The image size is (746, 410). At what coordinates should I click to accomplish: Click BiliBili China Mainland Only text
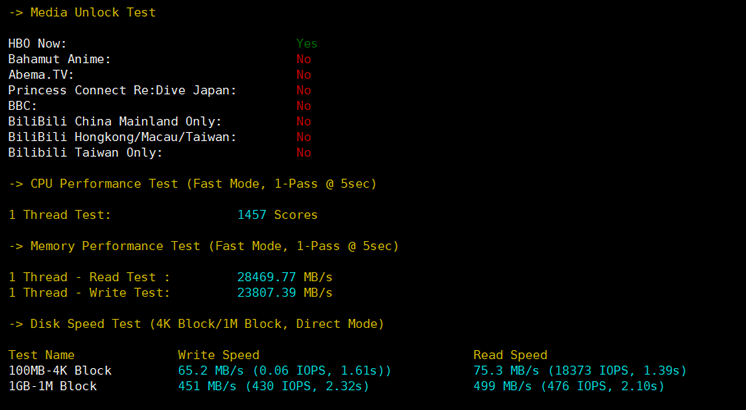click(x=115, y=122)
